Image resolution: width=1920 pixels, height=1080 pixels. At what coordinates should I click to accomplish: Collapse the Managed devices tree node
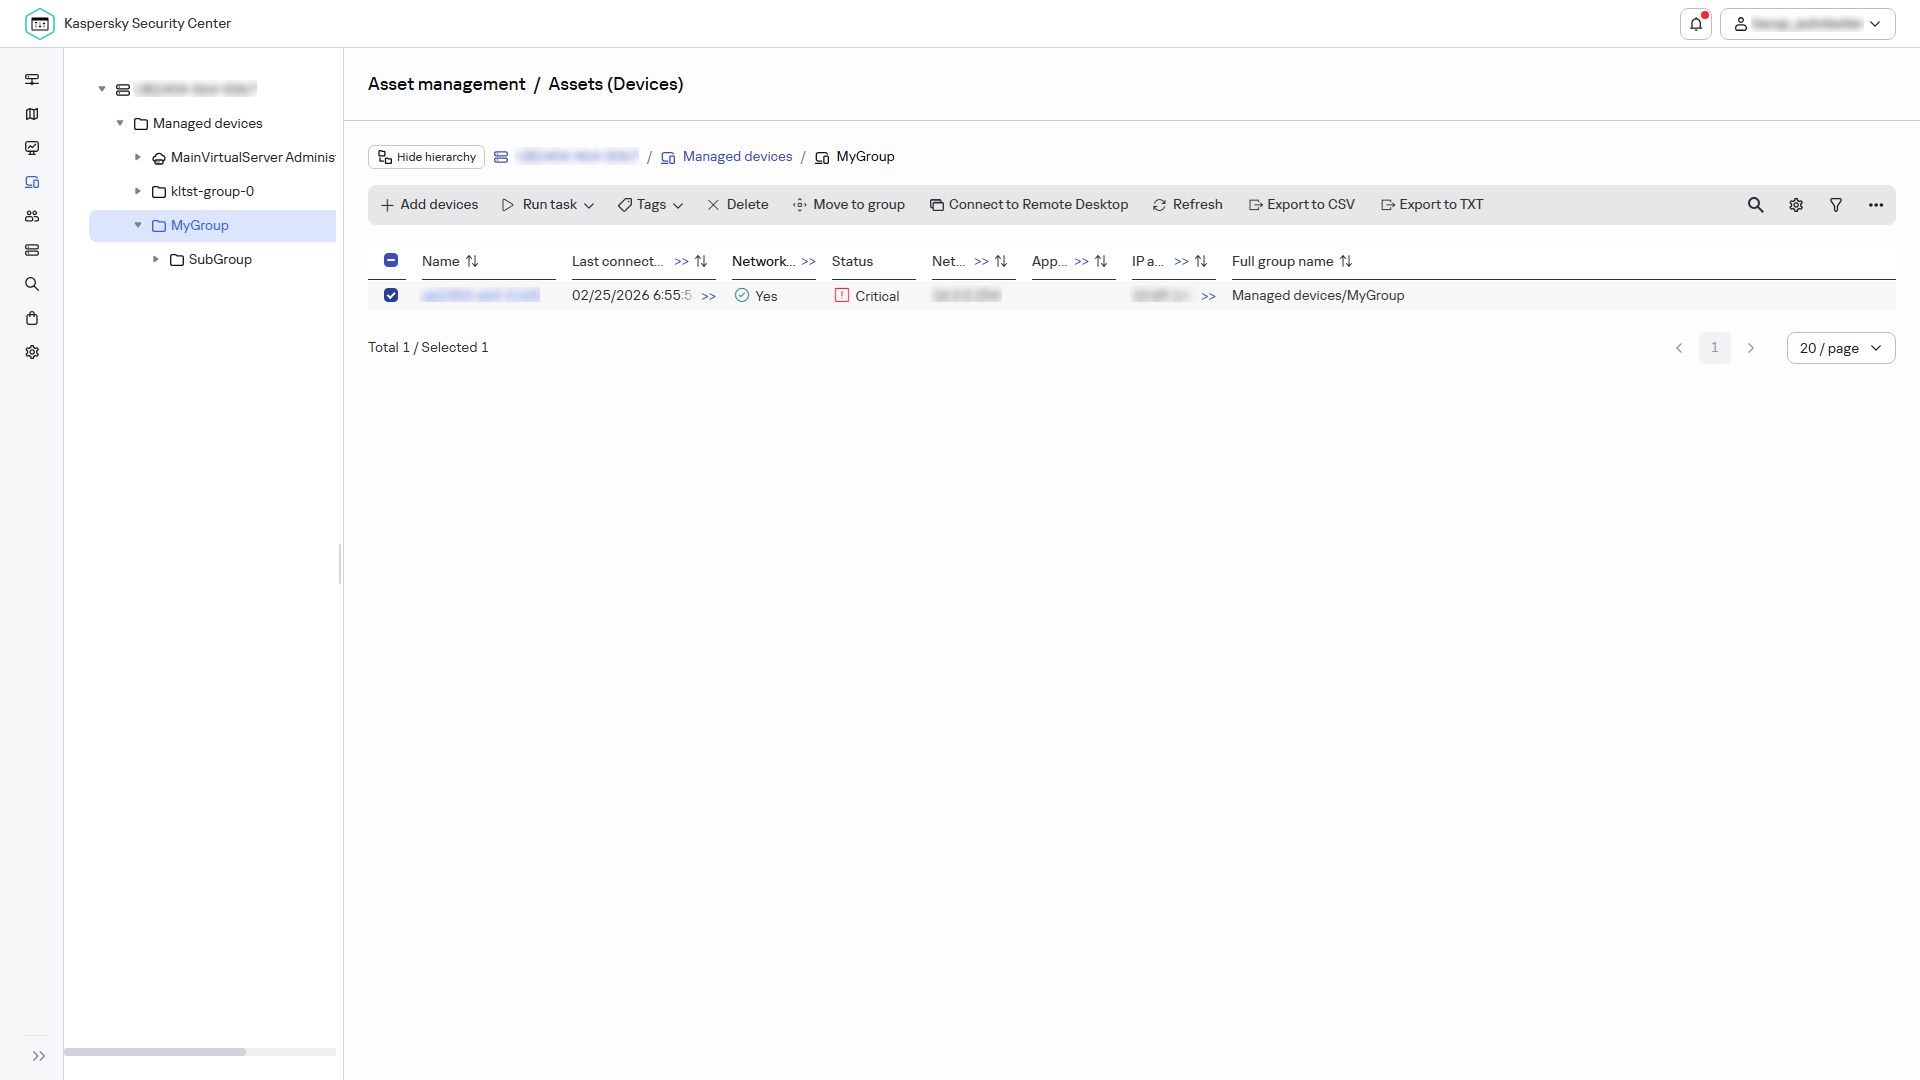pyautogui.click(x=120, y=123)
